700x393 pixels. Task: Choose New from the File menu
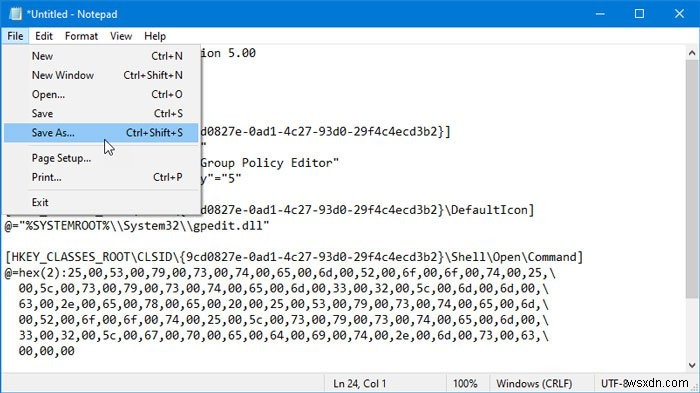pos(101,56)
